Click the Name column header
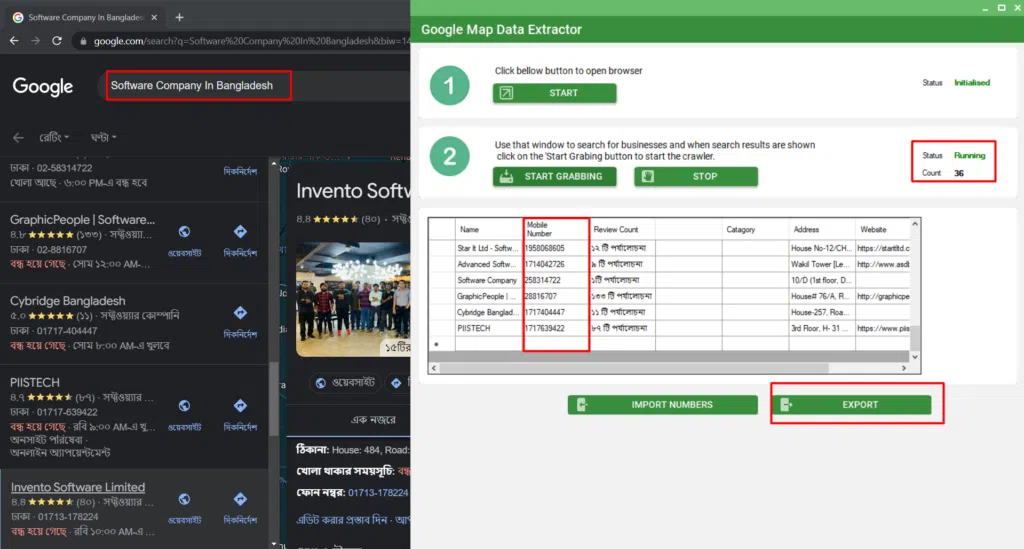This screenshot has width=1024, height=549. click(x=488, y=230)
